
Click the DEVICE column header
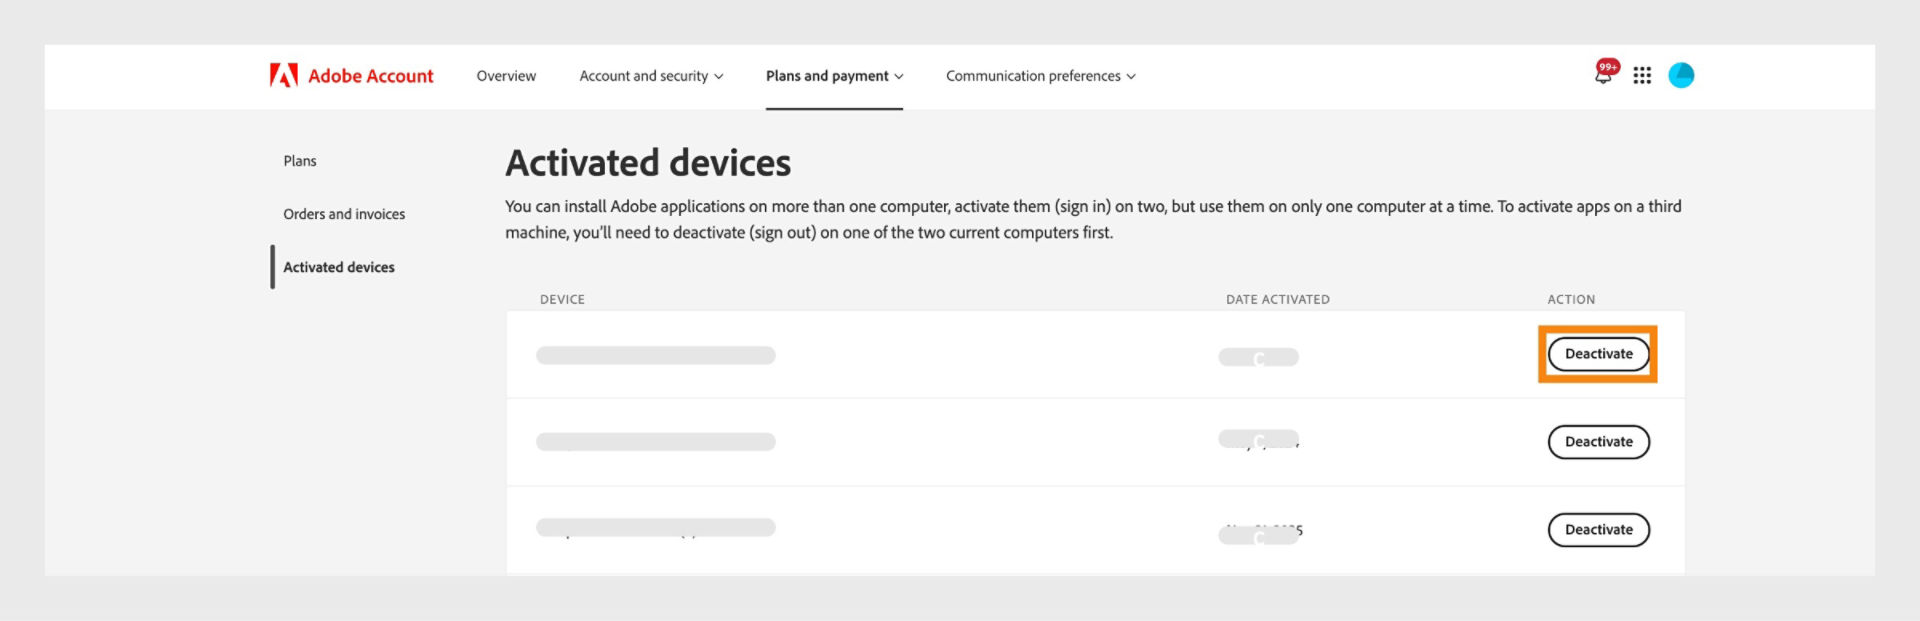coord(562,298)
